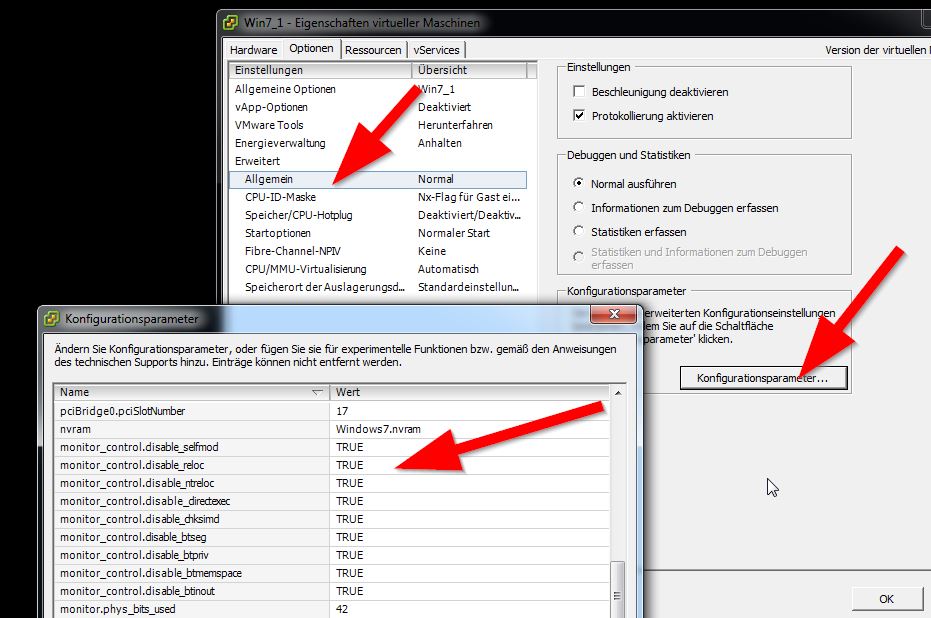Switch to the Optionen tab
Screen dimensions: 931x618
pos(311,49)
